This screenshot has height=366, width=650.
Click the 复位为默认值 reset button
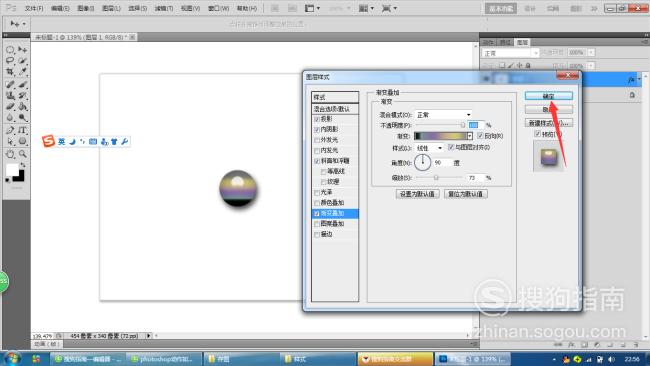(x=466, y=194)
